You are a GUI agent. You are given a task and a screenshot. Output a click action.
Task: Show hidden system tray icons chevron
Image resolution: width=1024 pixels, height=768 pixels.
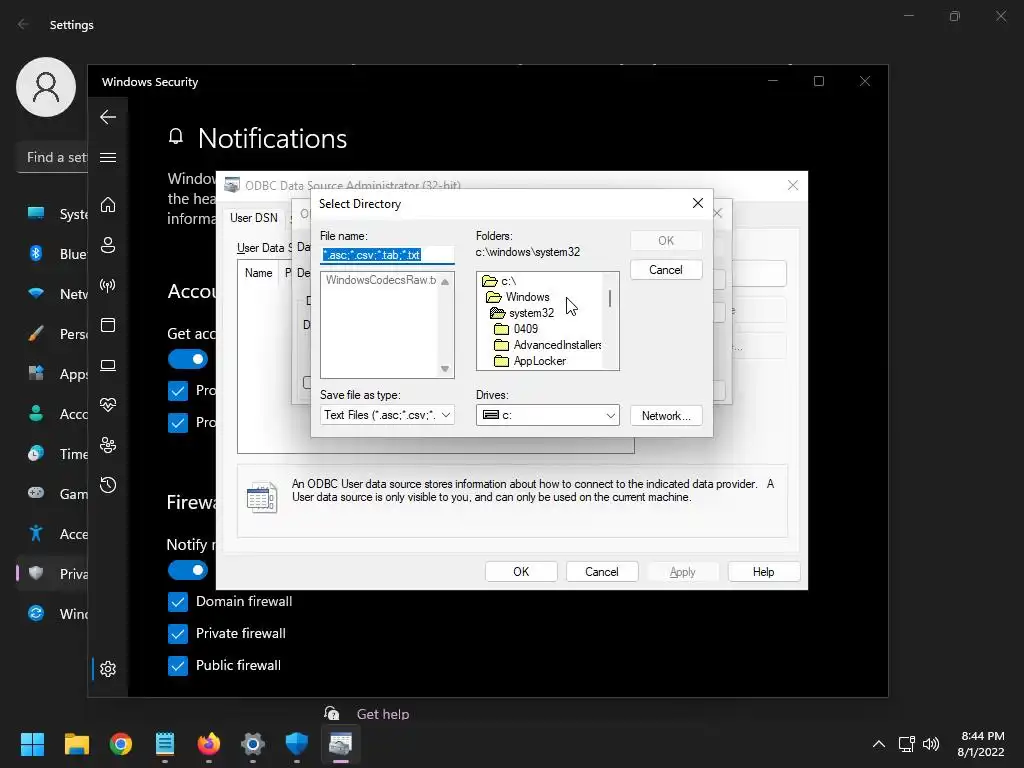(879, 744)
